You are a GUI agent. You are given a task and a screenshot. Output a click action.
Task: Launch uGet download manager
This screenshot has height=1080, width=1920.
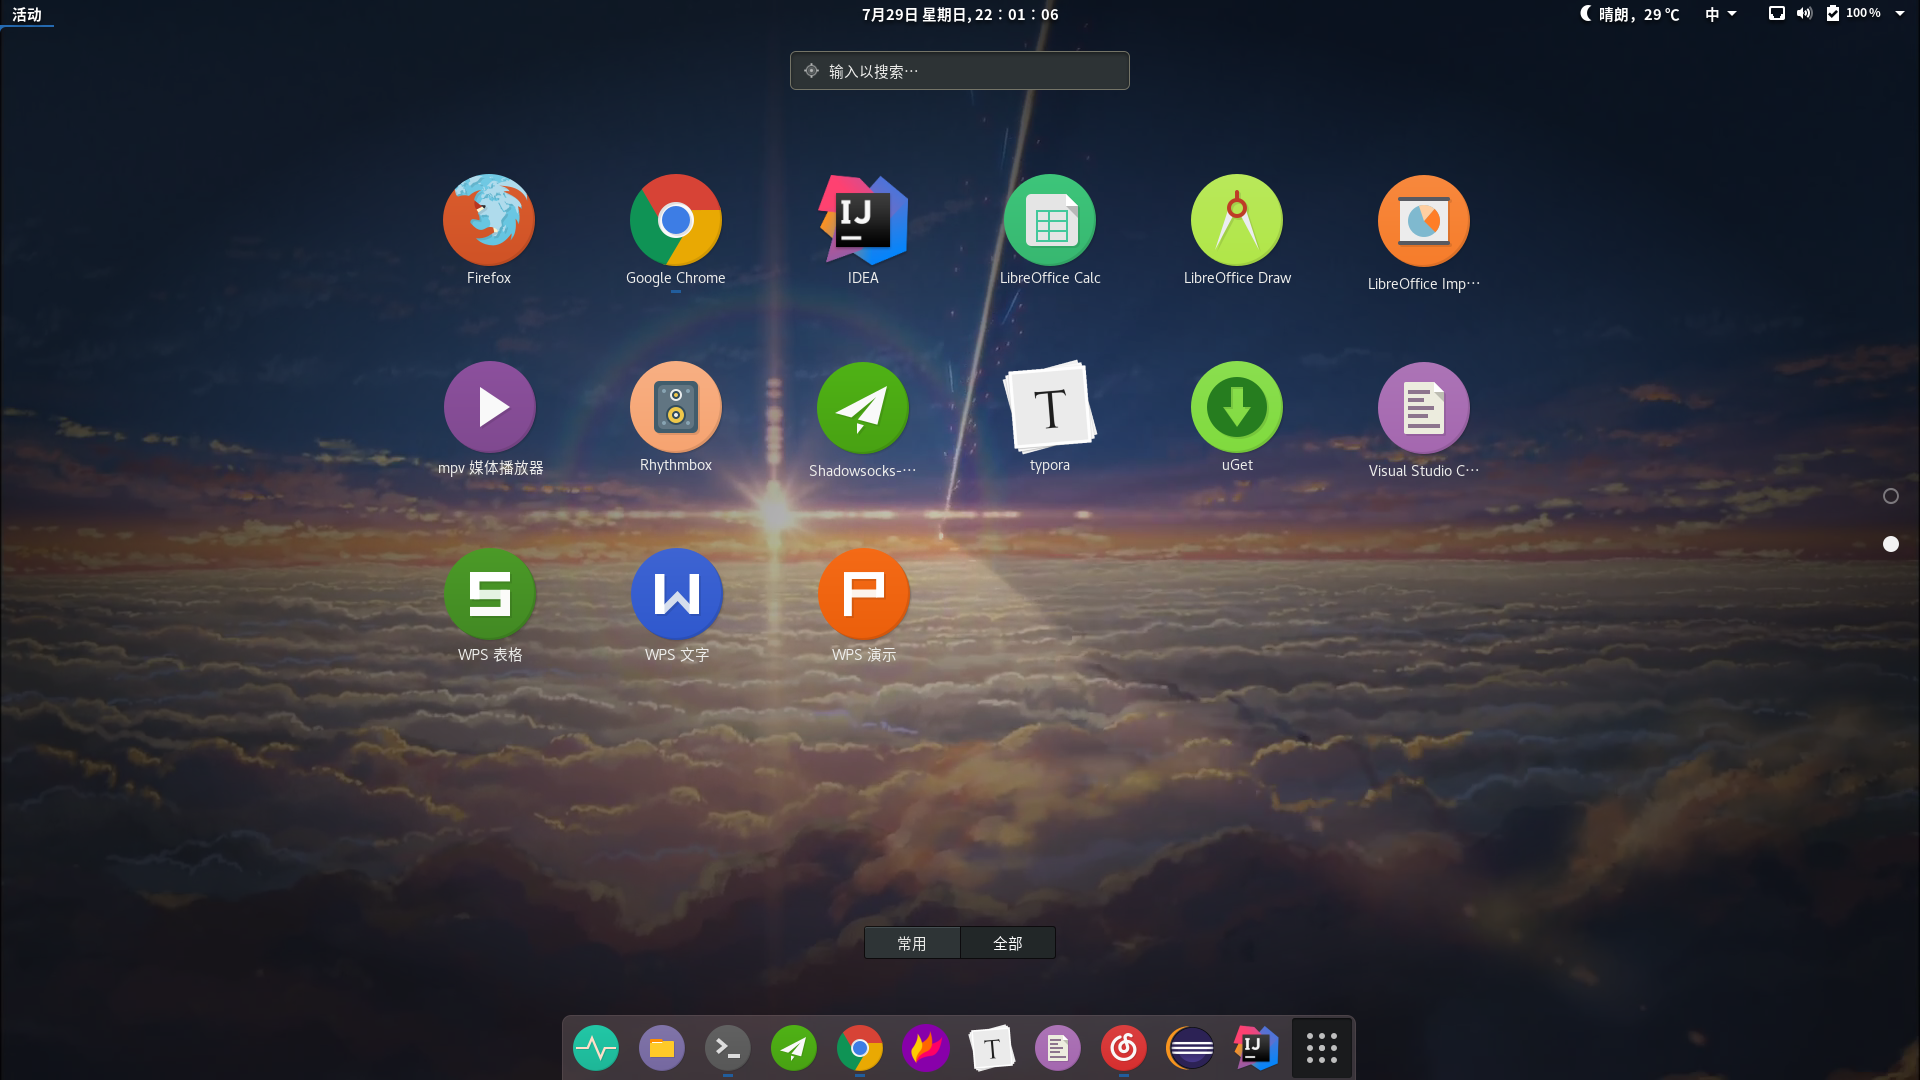pos(1236,406)
